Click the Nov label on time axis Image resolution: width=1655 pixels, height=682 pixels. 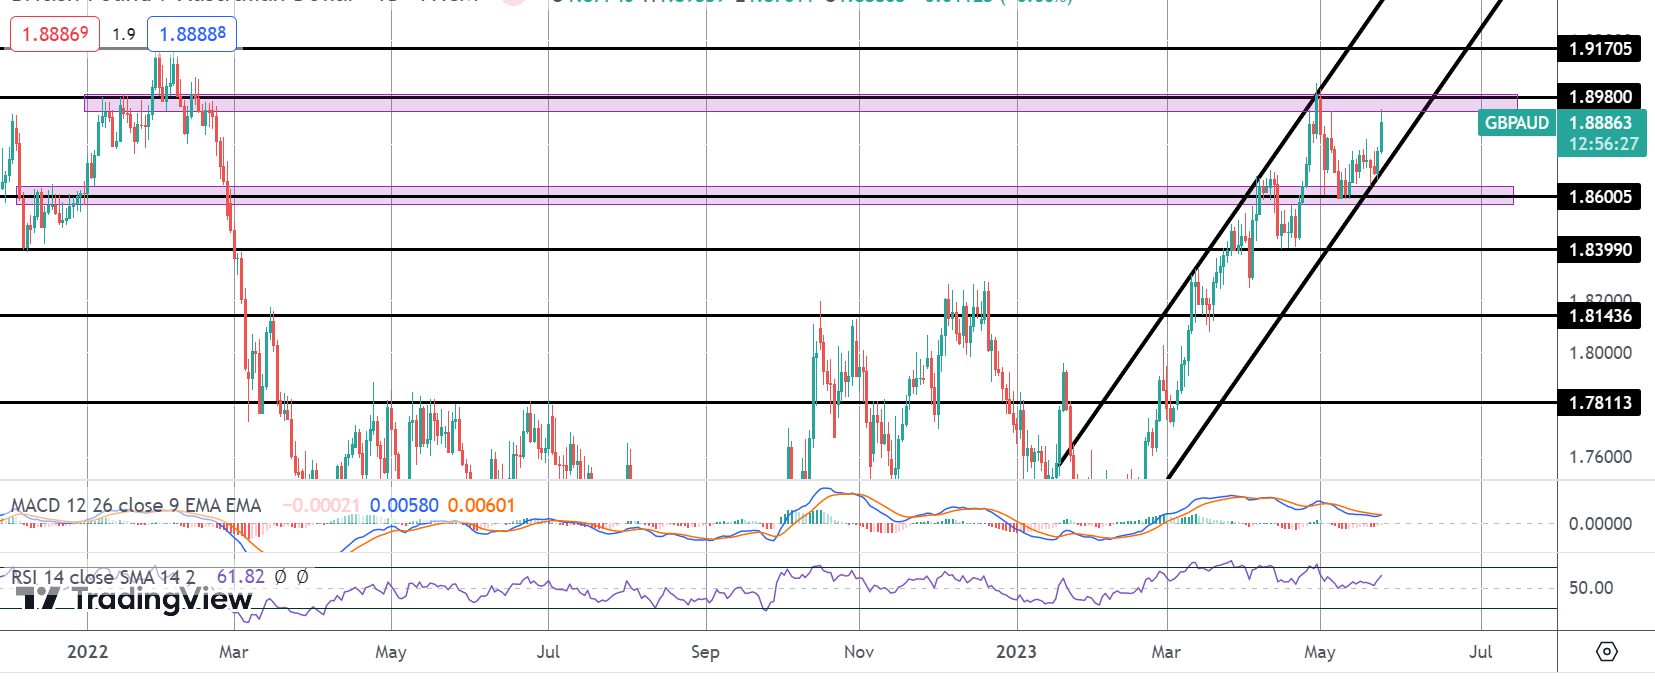[859, 652]
